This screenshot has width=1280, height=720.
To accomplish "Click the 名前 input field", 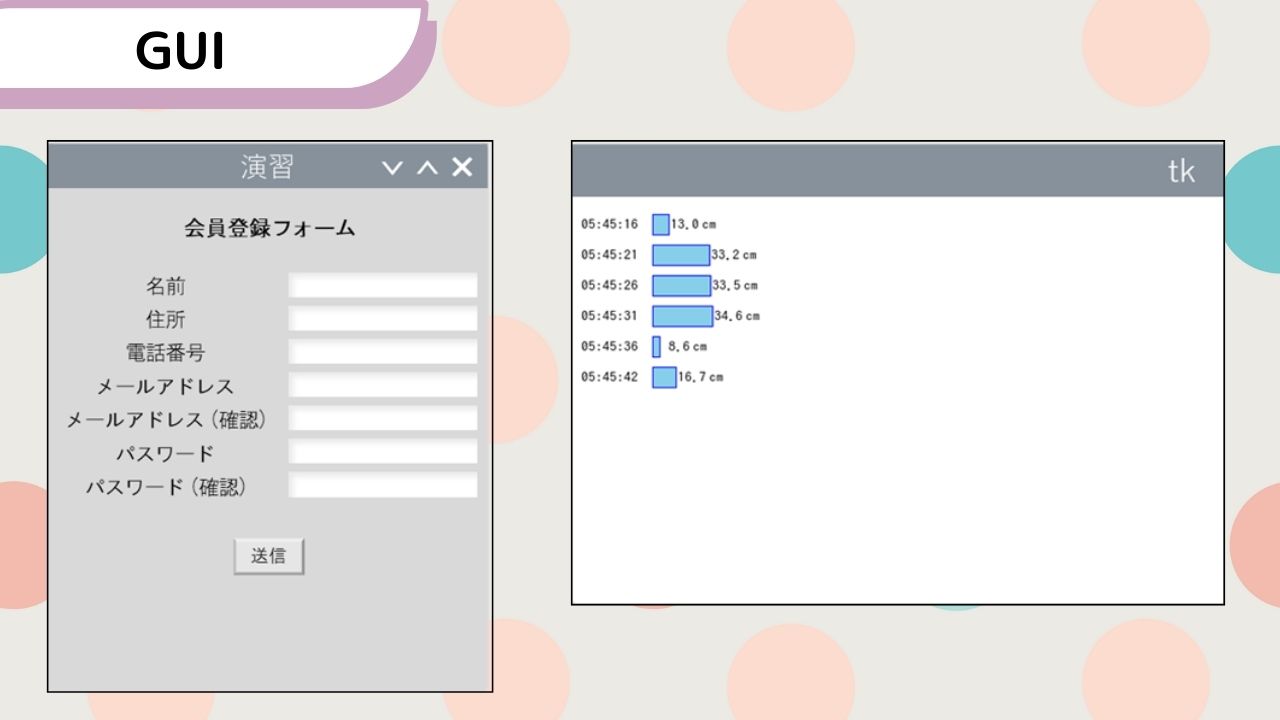I will click(x=383, y=286).
